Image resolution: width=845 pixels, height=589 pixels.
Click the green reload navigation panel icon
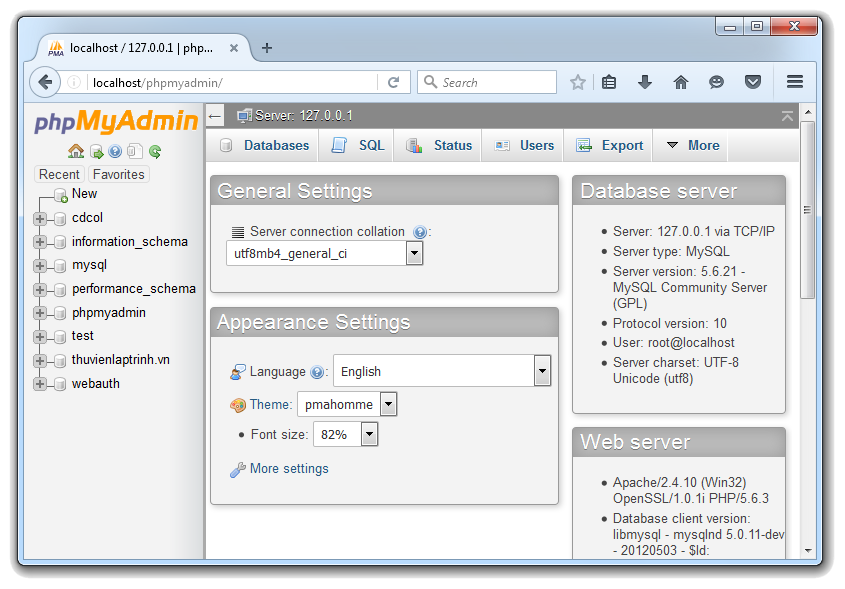(155, 152)
